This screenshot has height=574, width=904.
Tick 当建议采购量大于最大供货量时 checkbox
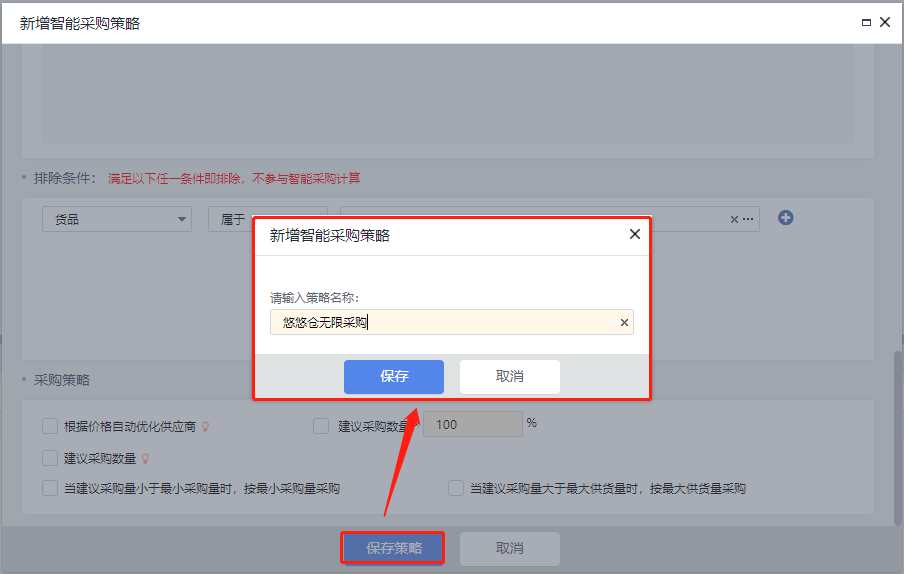point(456,489)
